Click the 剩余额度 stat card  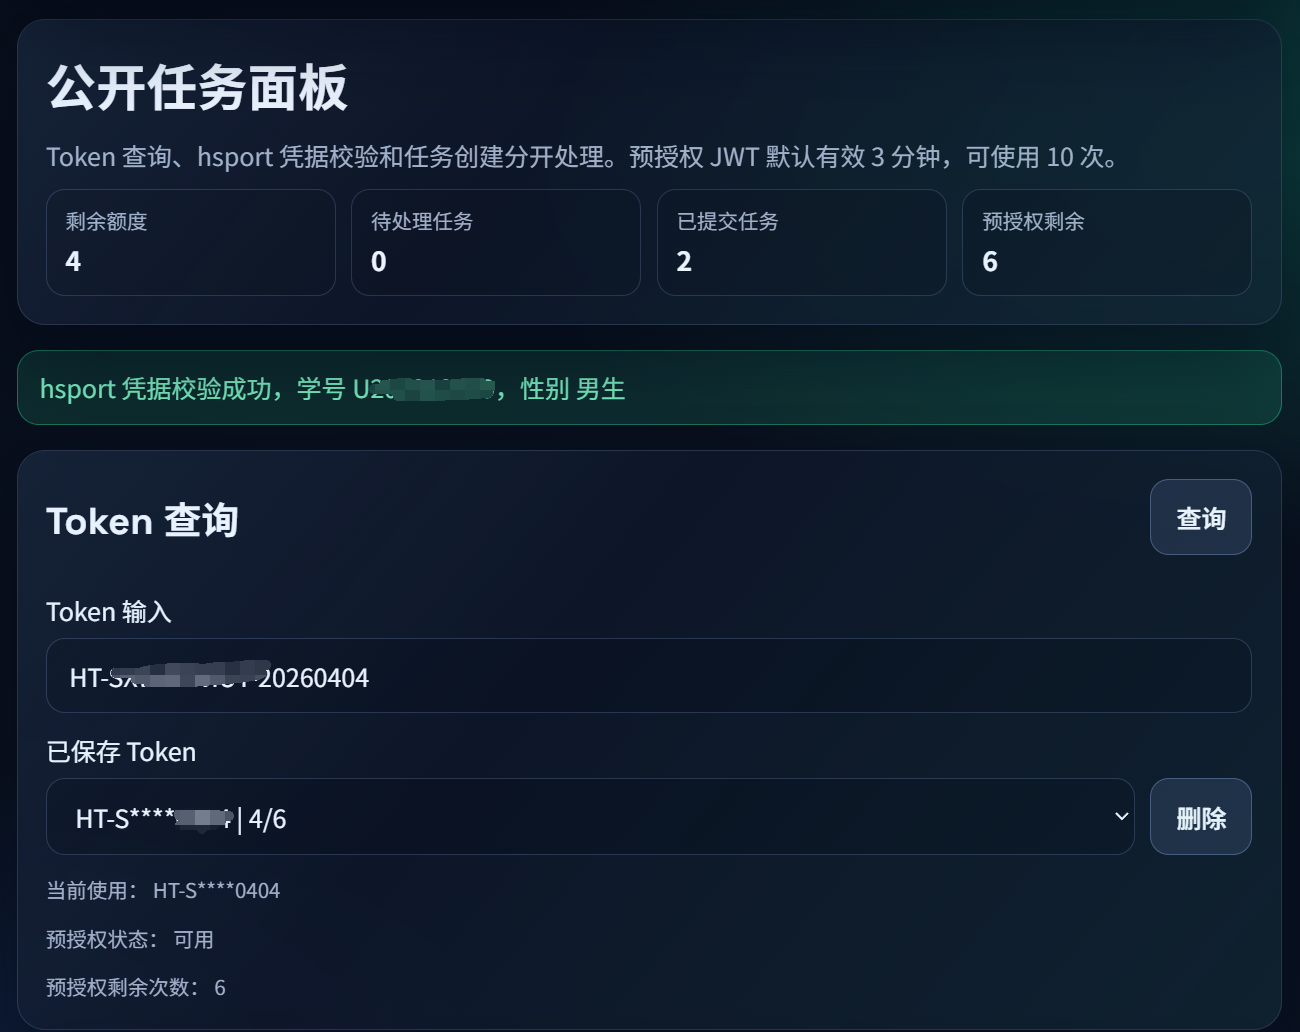[190, 242]
